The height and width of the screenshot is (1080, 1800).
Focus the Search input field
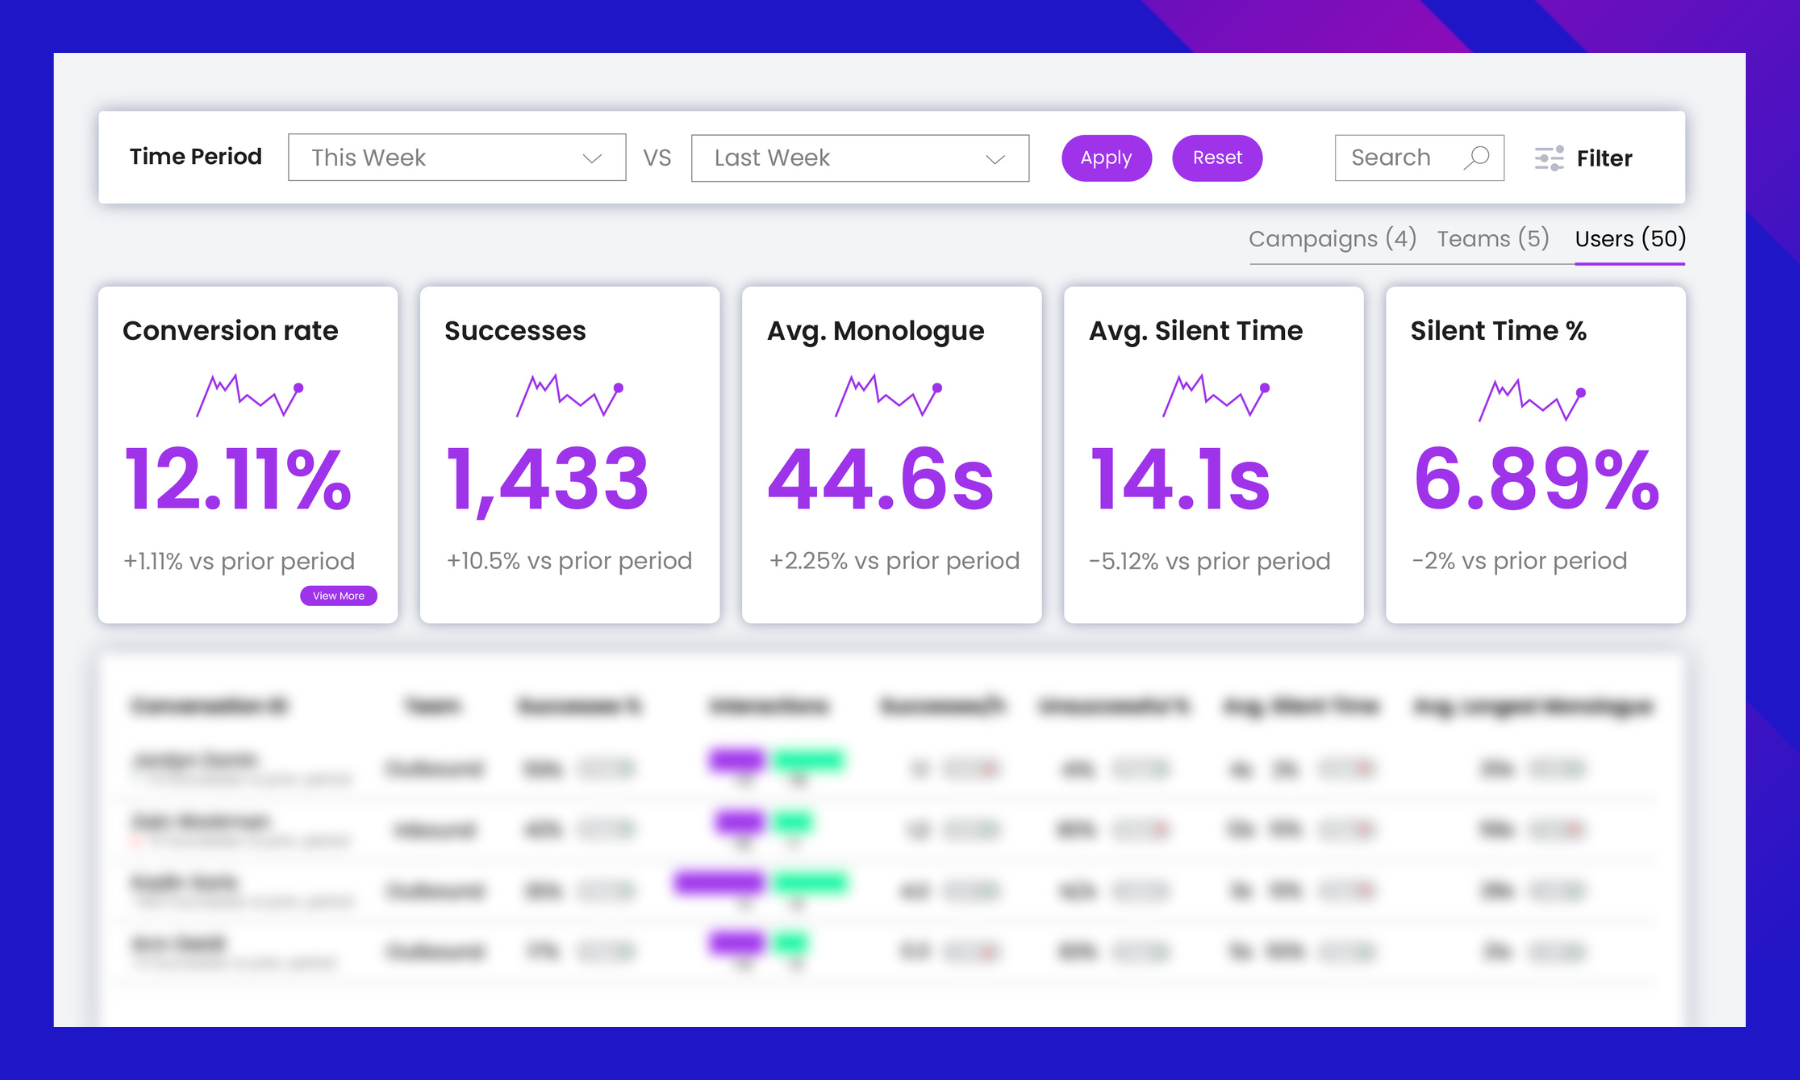1419,158
